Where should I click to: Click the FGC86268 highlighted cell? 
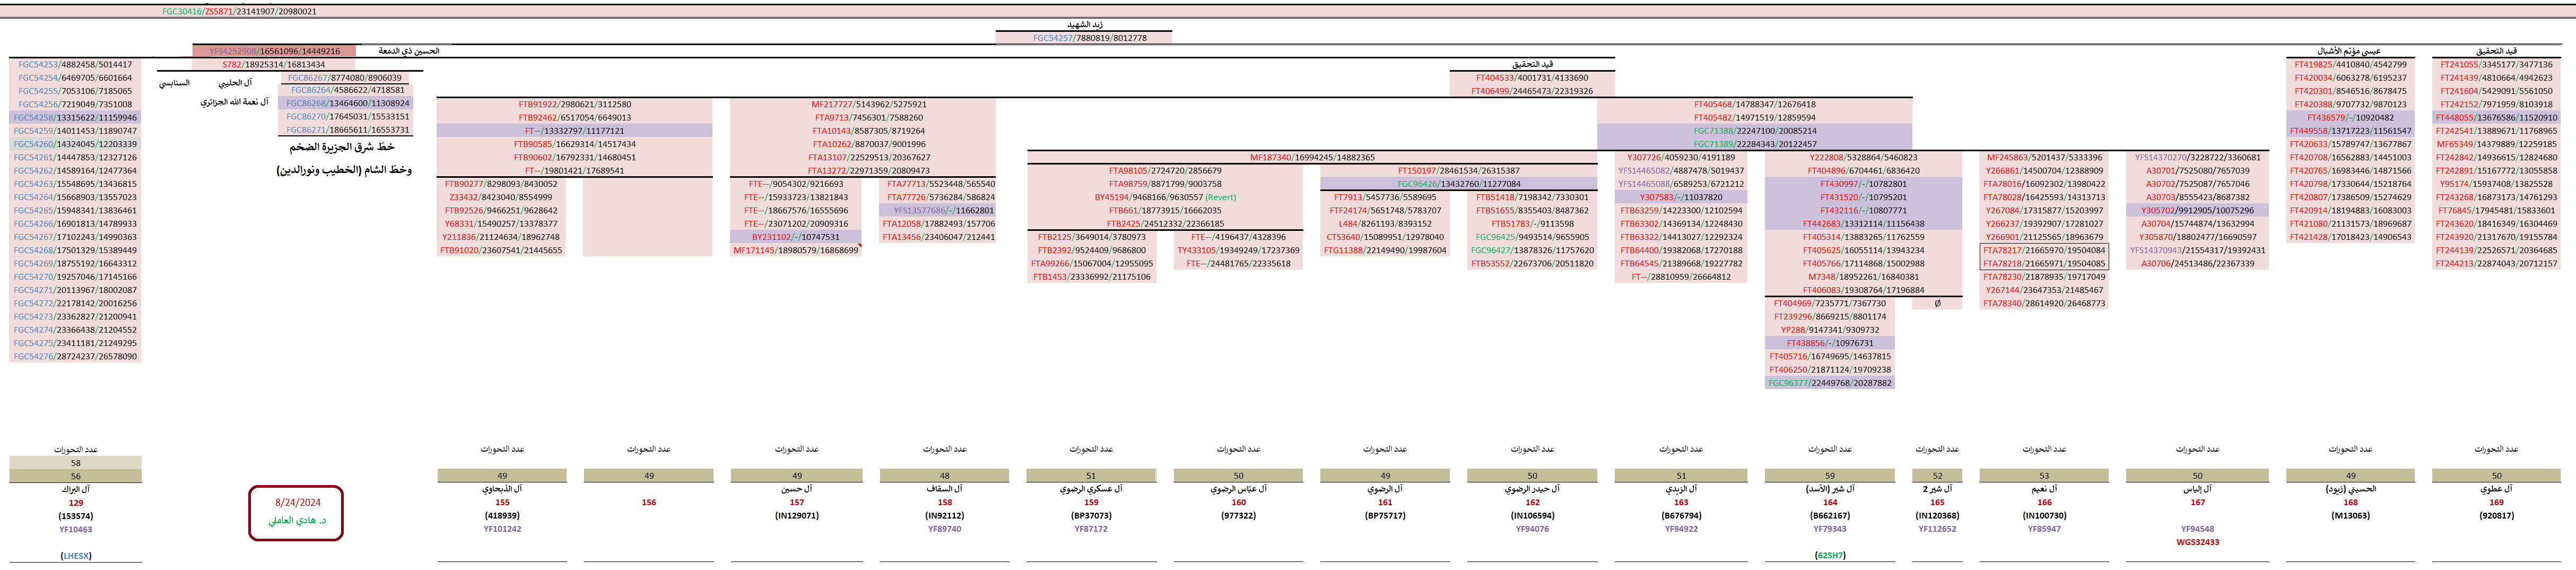(x=347, y=103)
